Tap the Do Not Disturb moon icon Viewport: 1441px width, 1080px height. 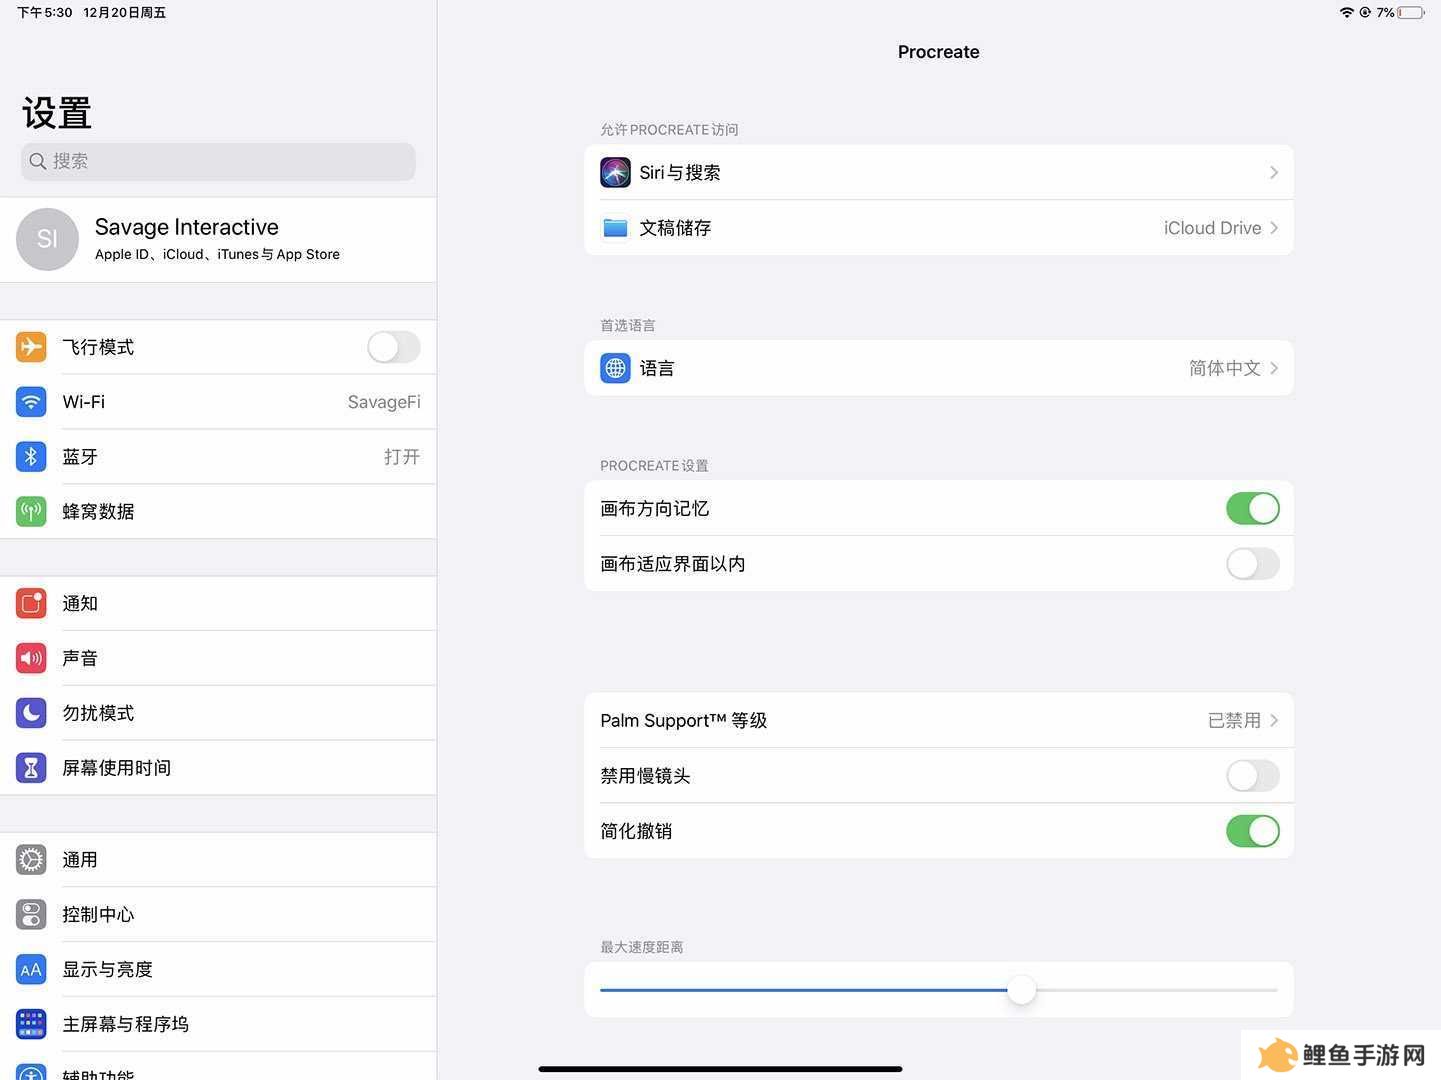[31, 713]
